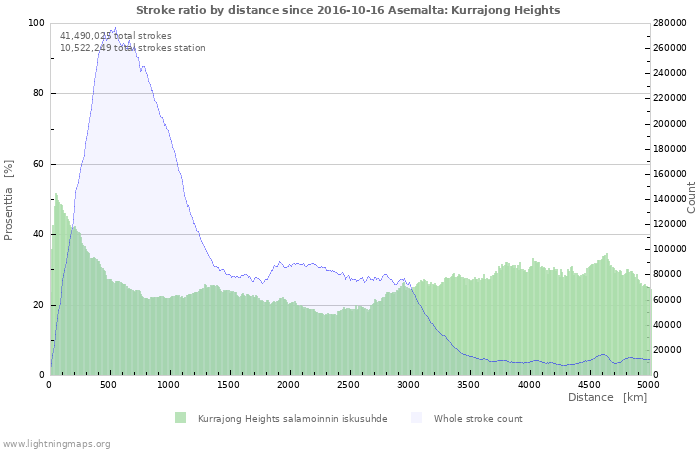700x450 pixels.
Task: Click the 2500 tick on the distance axis
Action: [x=349, y=384]
